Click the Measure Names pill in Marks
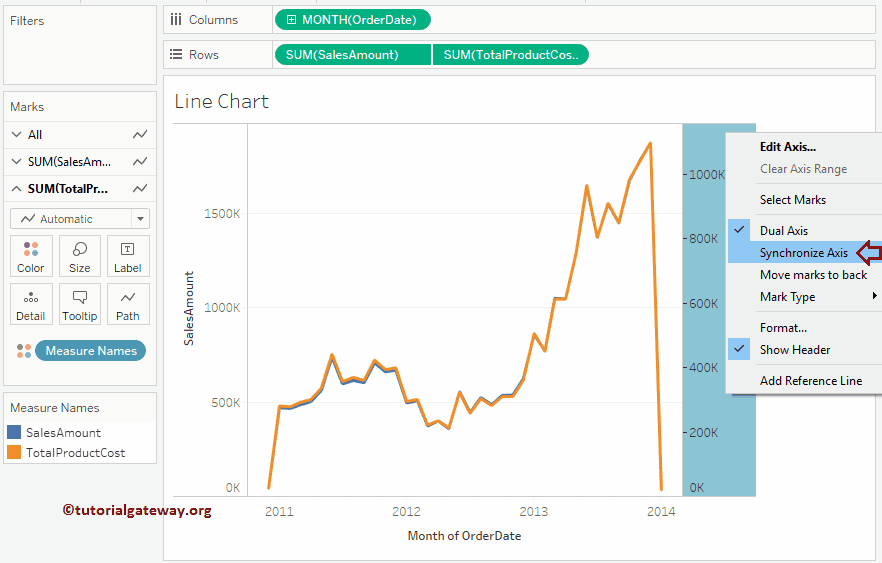The image size is (882, 563). (91, 351)
